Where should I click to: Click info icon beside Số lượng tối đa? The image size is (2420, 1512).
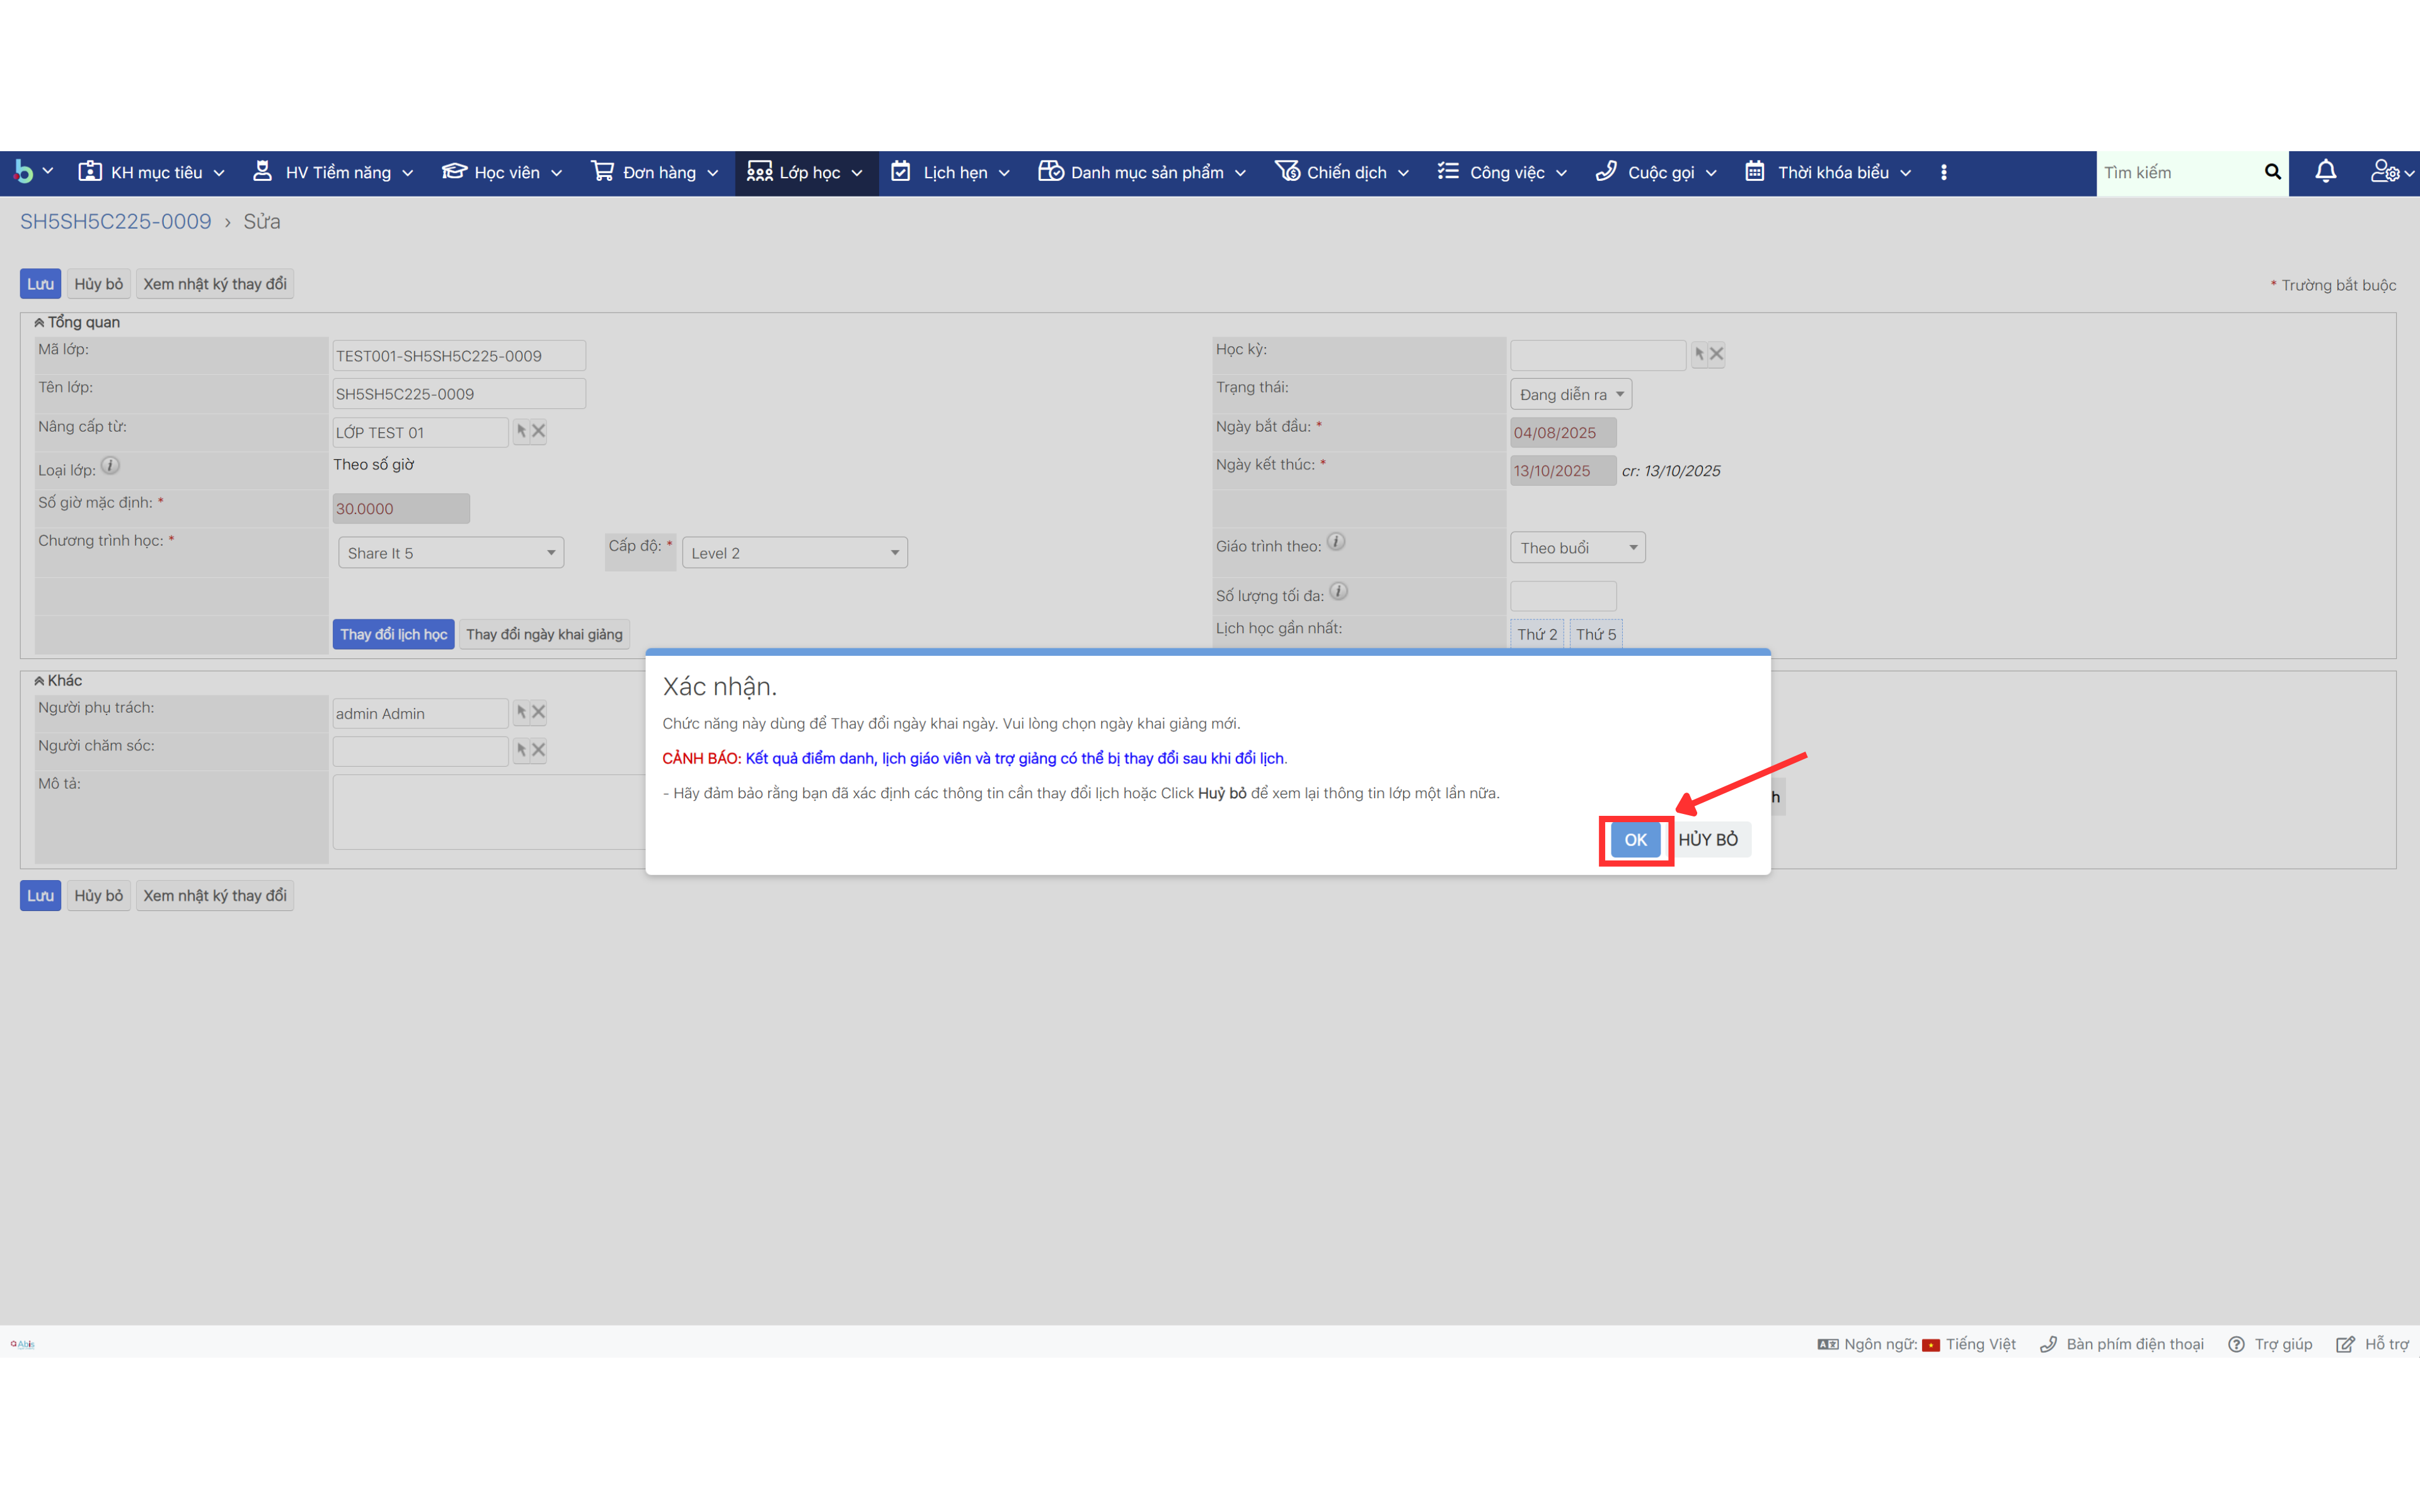click(1339, 592)
